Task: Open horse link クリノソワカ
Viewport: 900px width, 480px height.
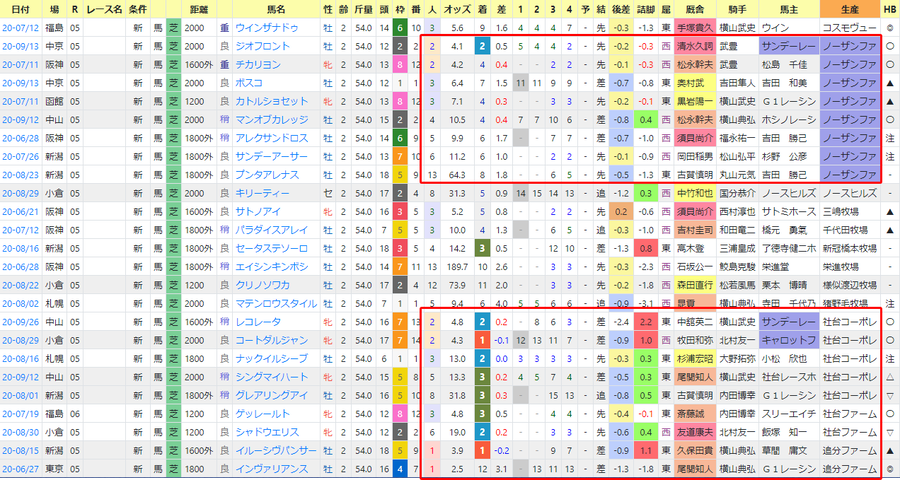Action: tap(262, 285)
